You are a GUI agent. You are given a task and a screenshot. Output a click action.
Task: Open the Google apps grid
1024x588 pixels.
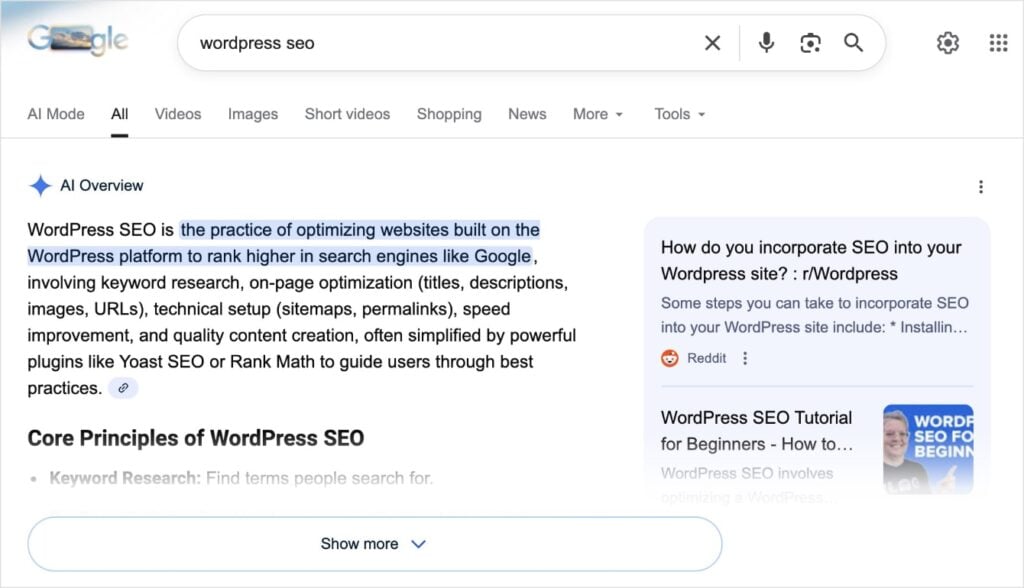click(998, 43)
